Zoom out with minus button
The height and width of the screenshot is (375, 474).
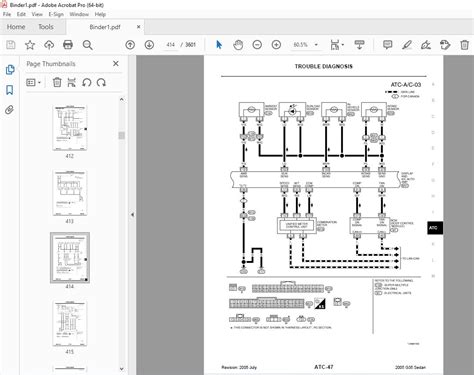point(257,45)
